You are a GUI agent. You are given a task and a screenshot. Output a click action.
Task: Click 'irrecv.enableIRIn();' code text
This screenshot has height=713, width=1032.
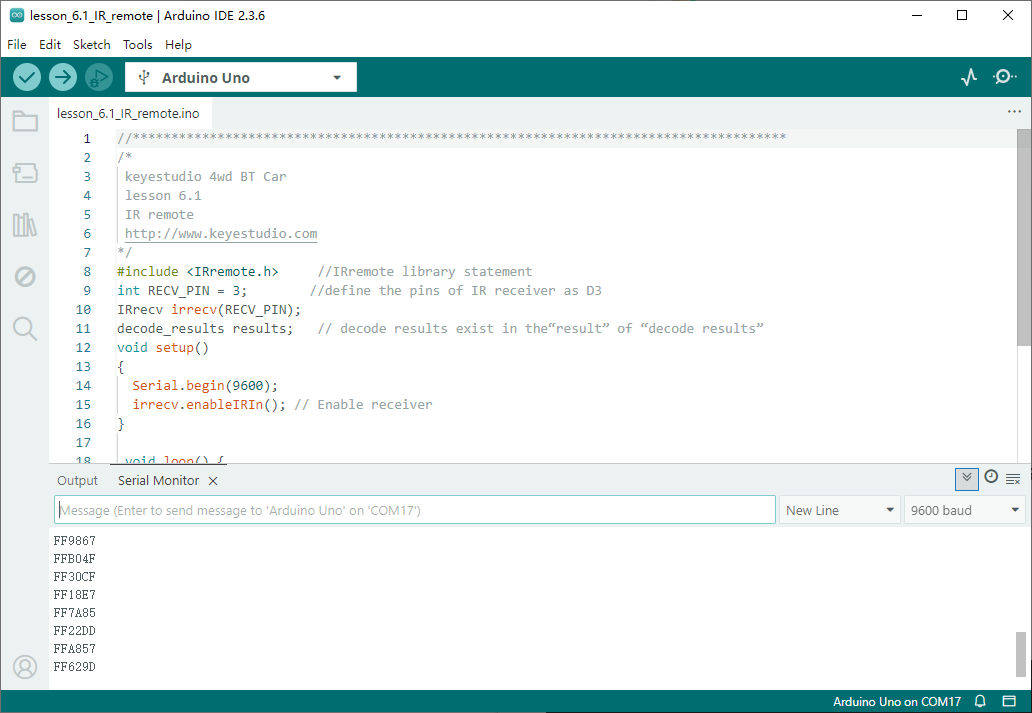(209, 405)
